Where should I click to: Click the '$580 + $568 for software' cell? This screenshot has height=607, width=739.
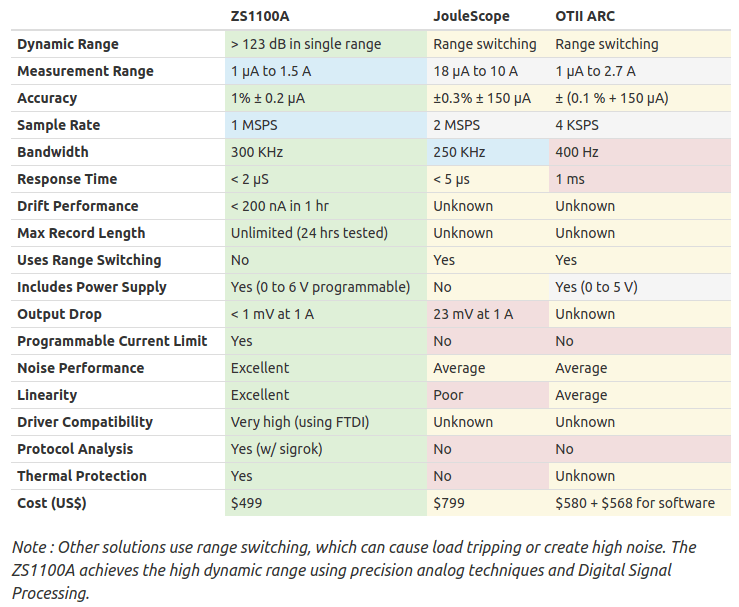coord(640,503)
